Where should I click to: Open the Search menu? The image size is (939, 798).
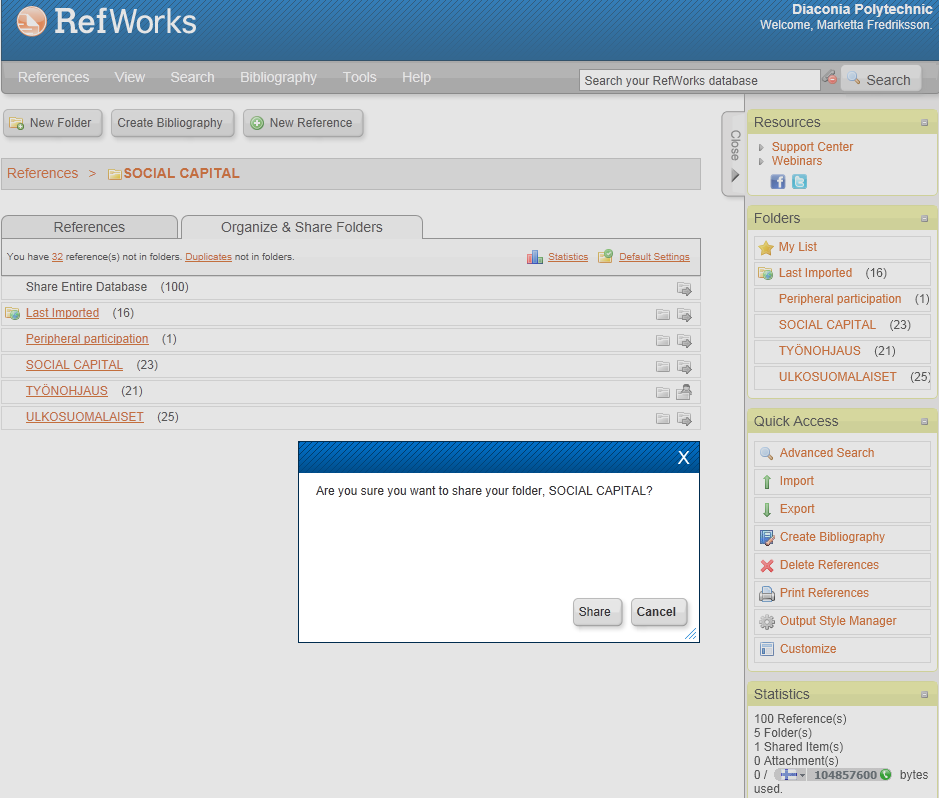pos(192,77)
